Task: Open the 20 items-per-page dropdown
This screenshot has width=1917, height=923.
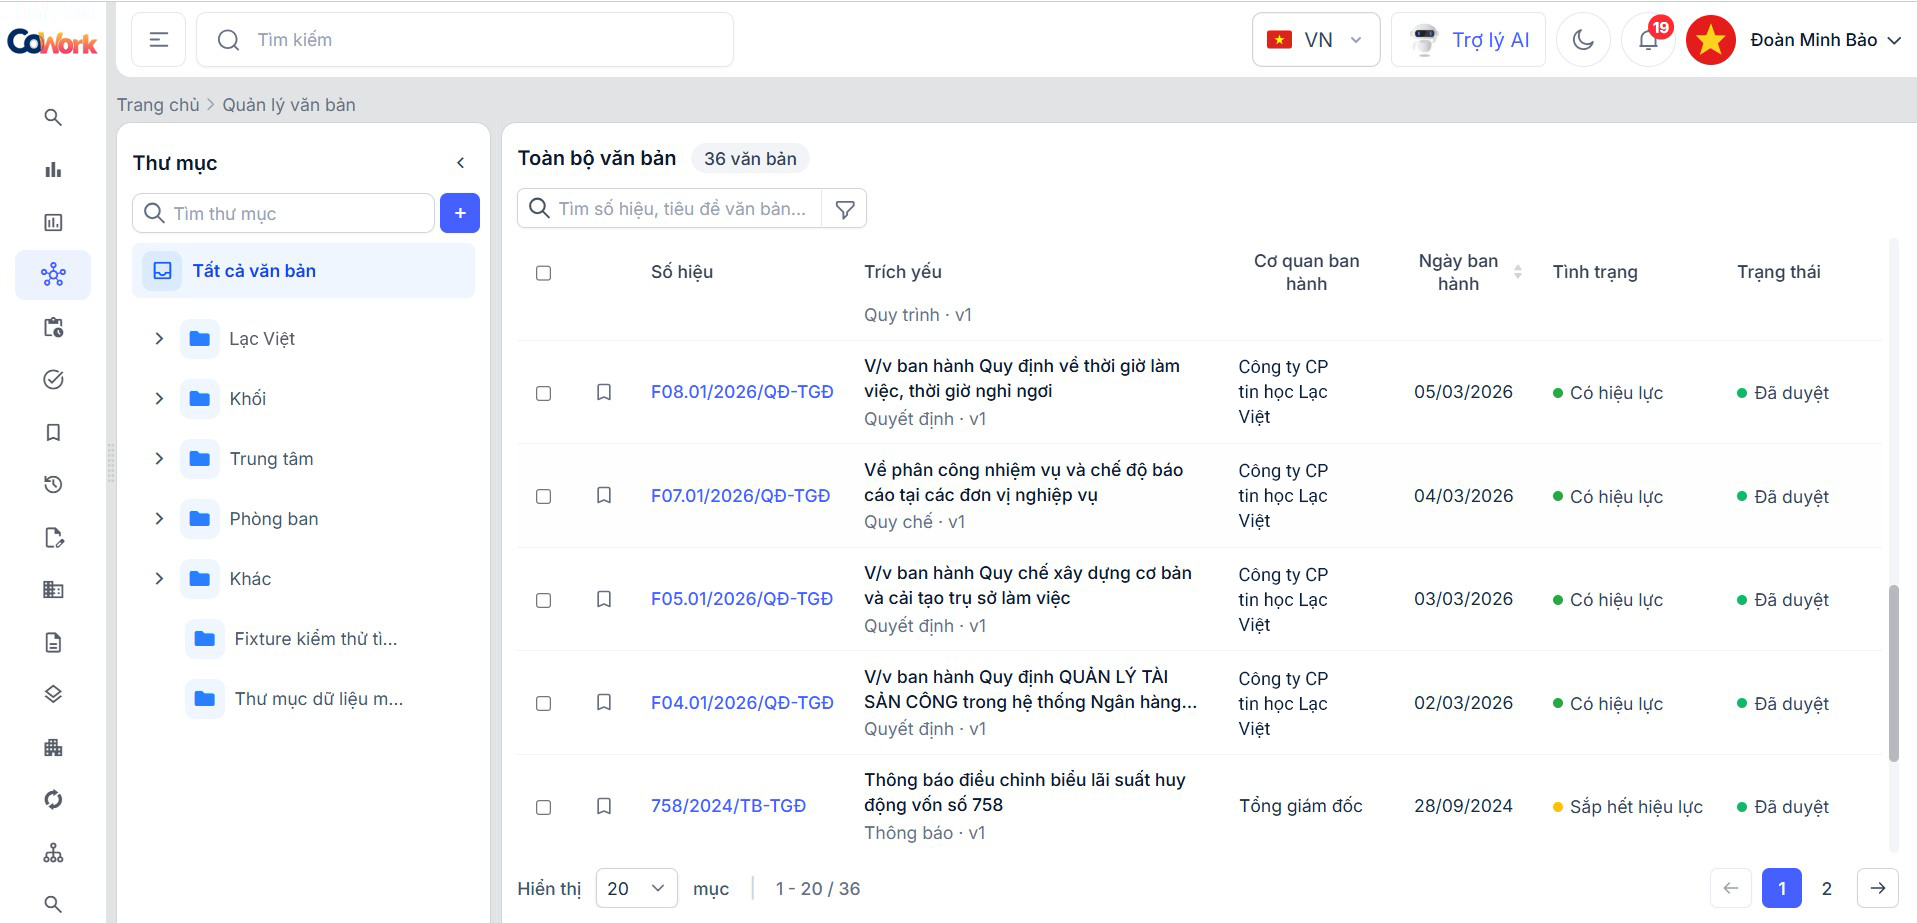Action: click(636, 888)
